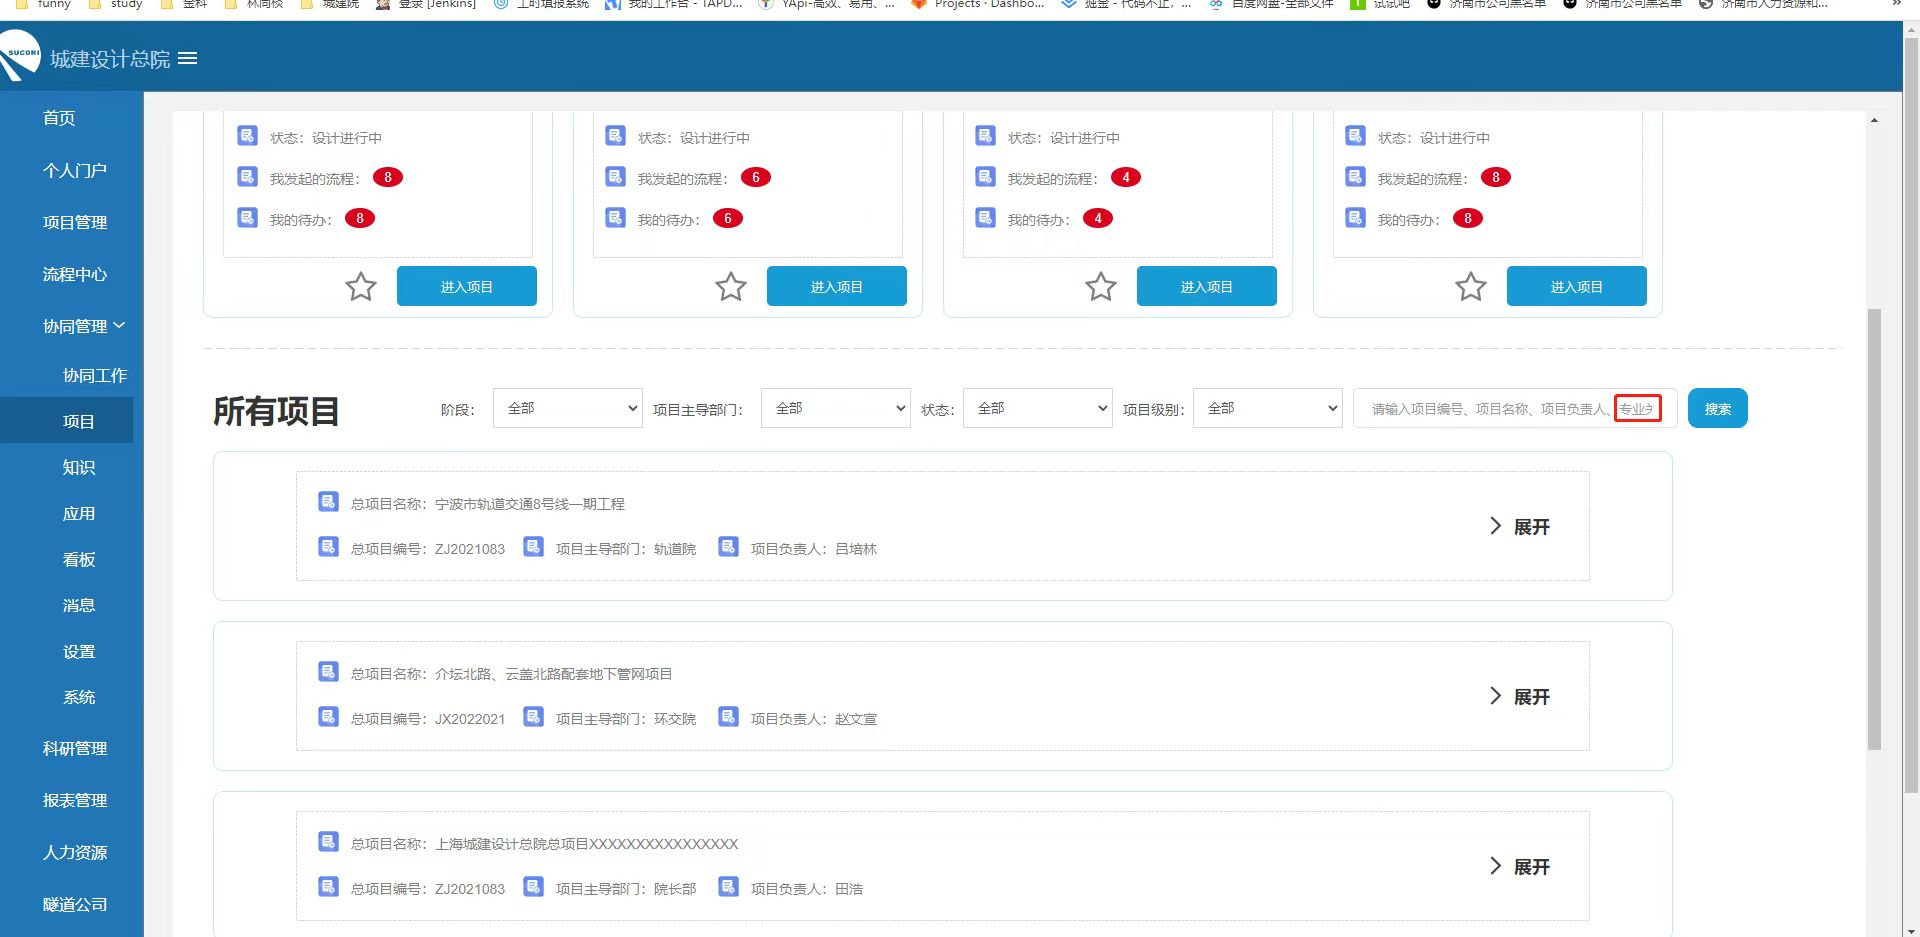Click name icon beside 上海城建设计总院总项目
Viewport: 1920px width, 937px height.
(x=328, y=841)
